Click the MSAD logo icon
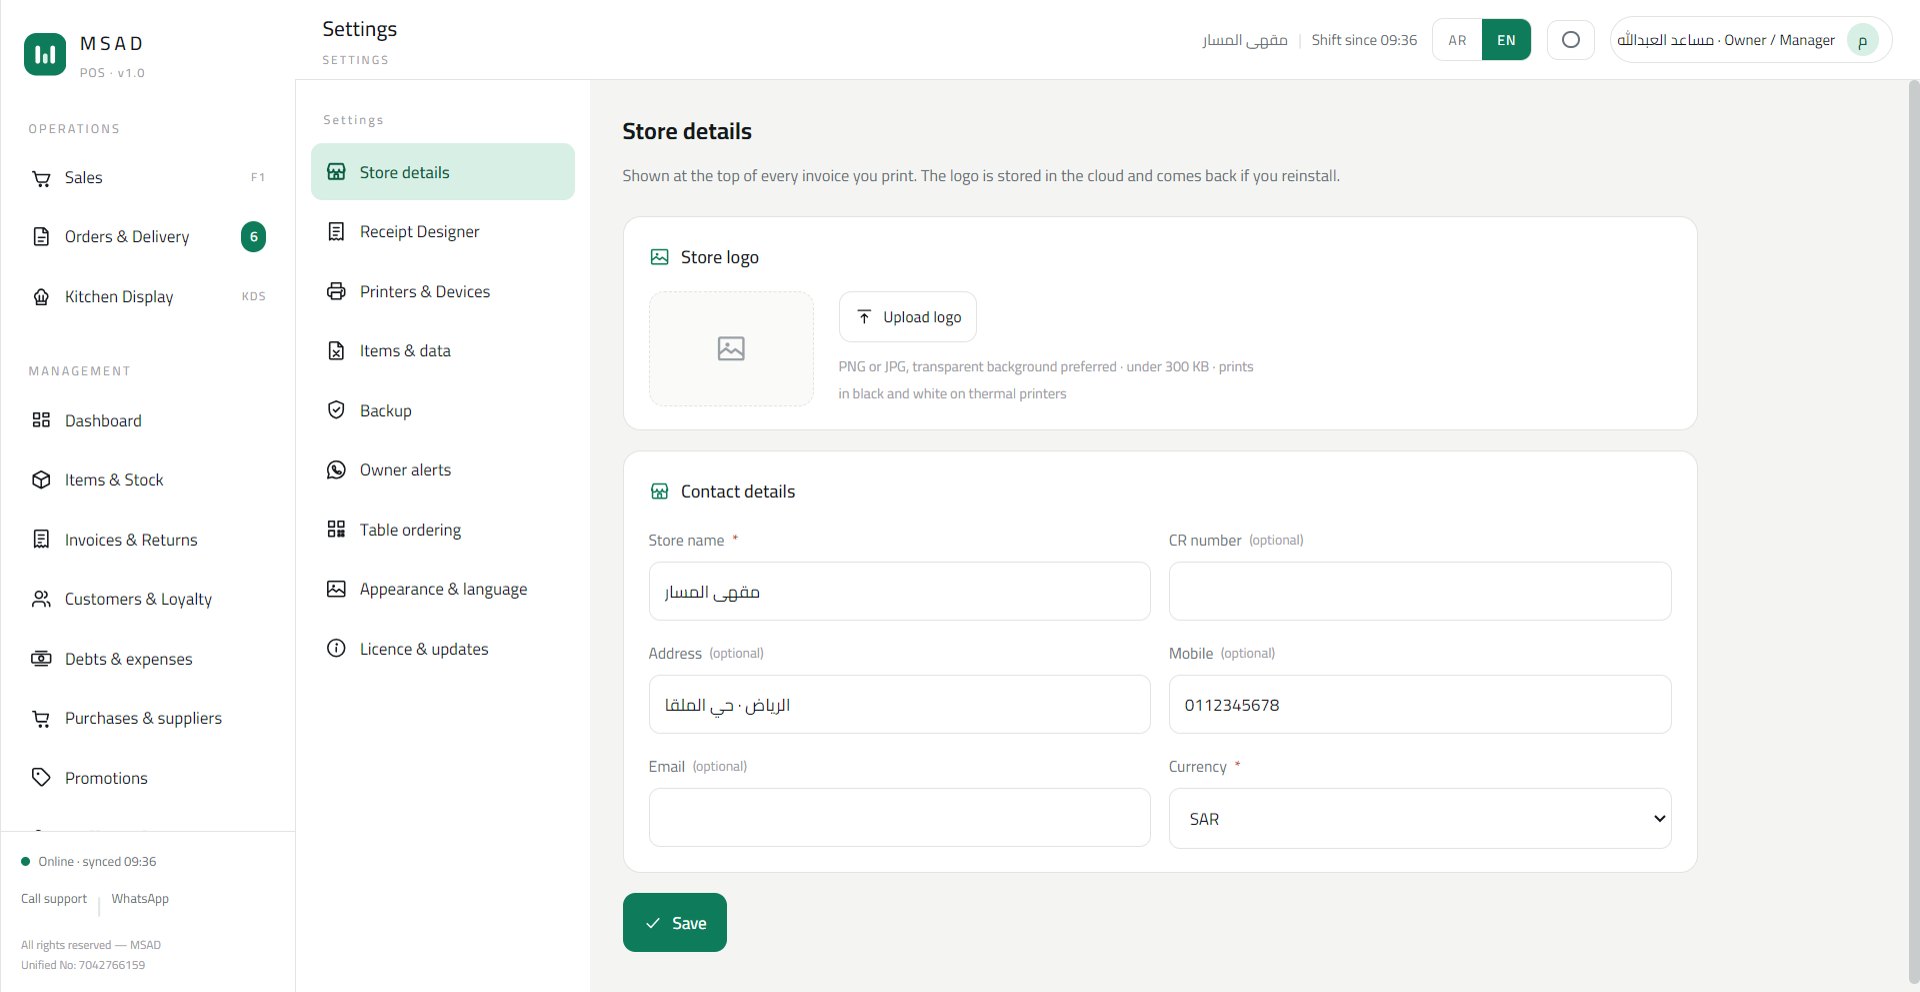The width and height of the screenshot is (1920, 992). pos(45,54)
